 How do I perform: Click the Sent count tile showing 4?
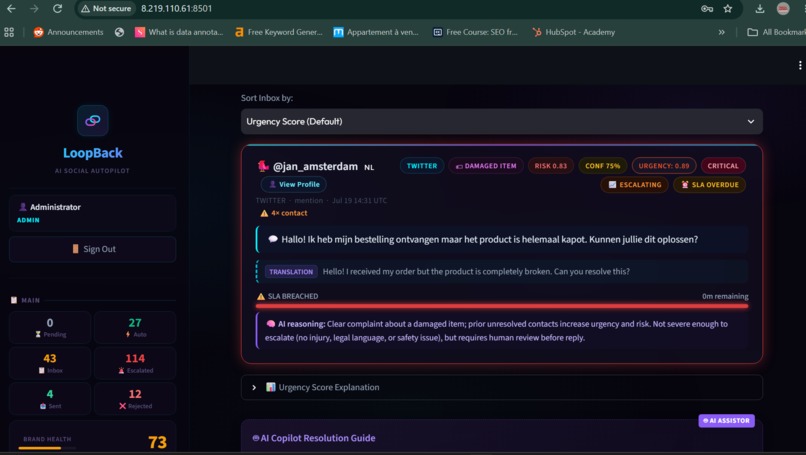click(50, 398)
